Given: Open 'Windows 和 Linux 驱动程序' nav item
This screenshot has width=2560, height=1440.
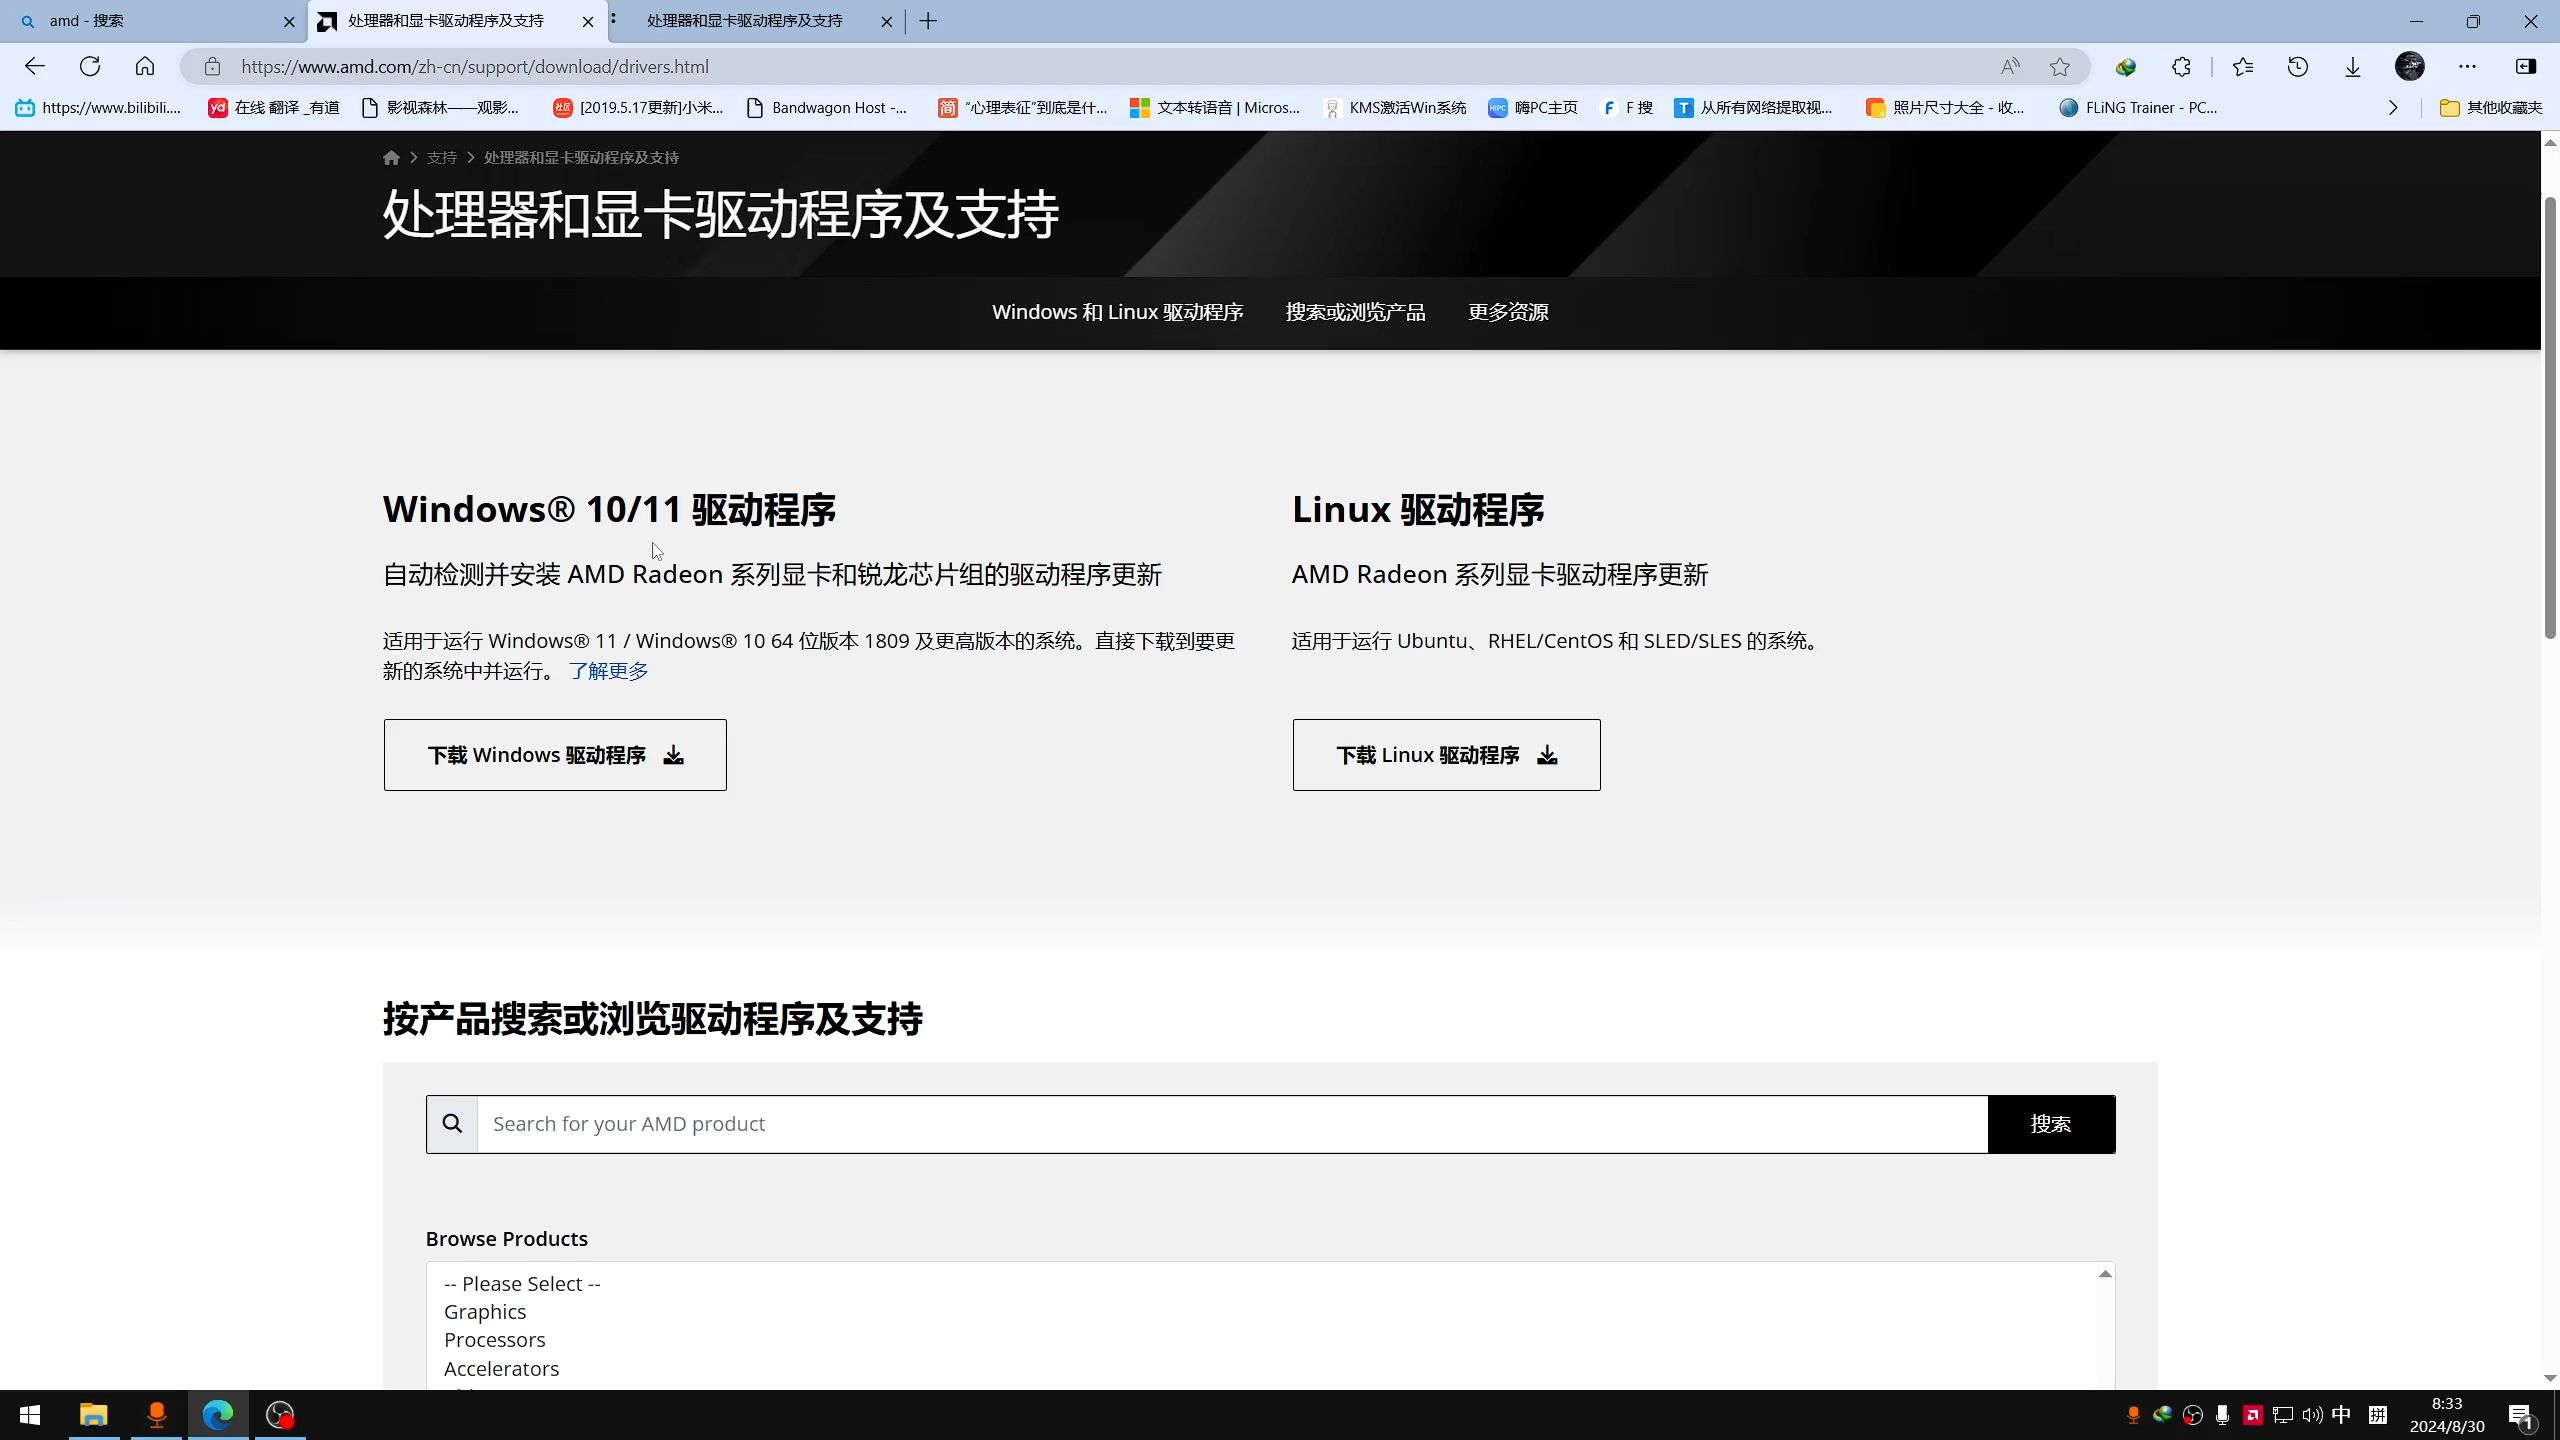Looking at the screenshot, I should click(1117, 312).
